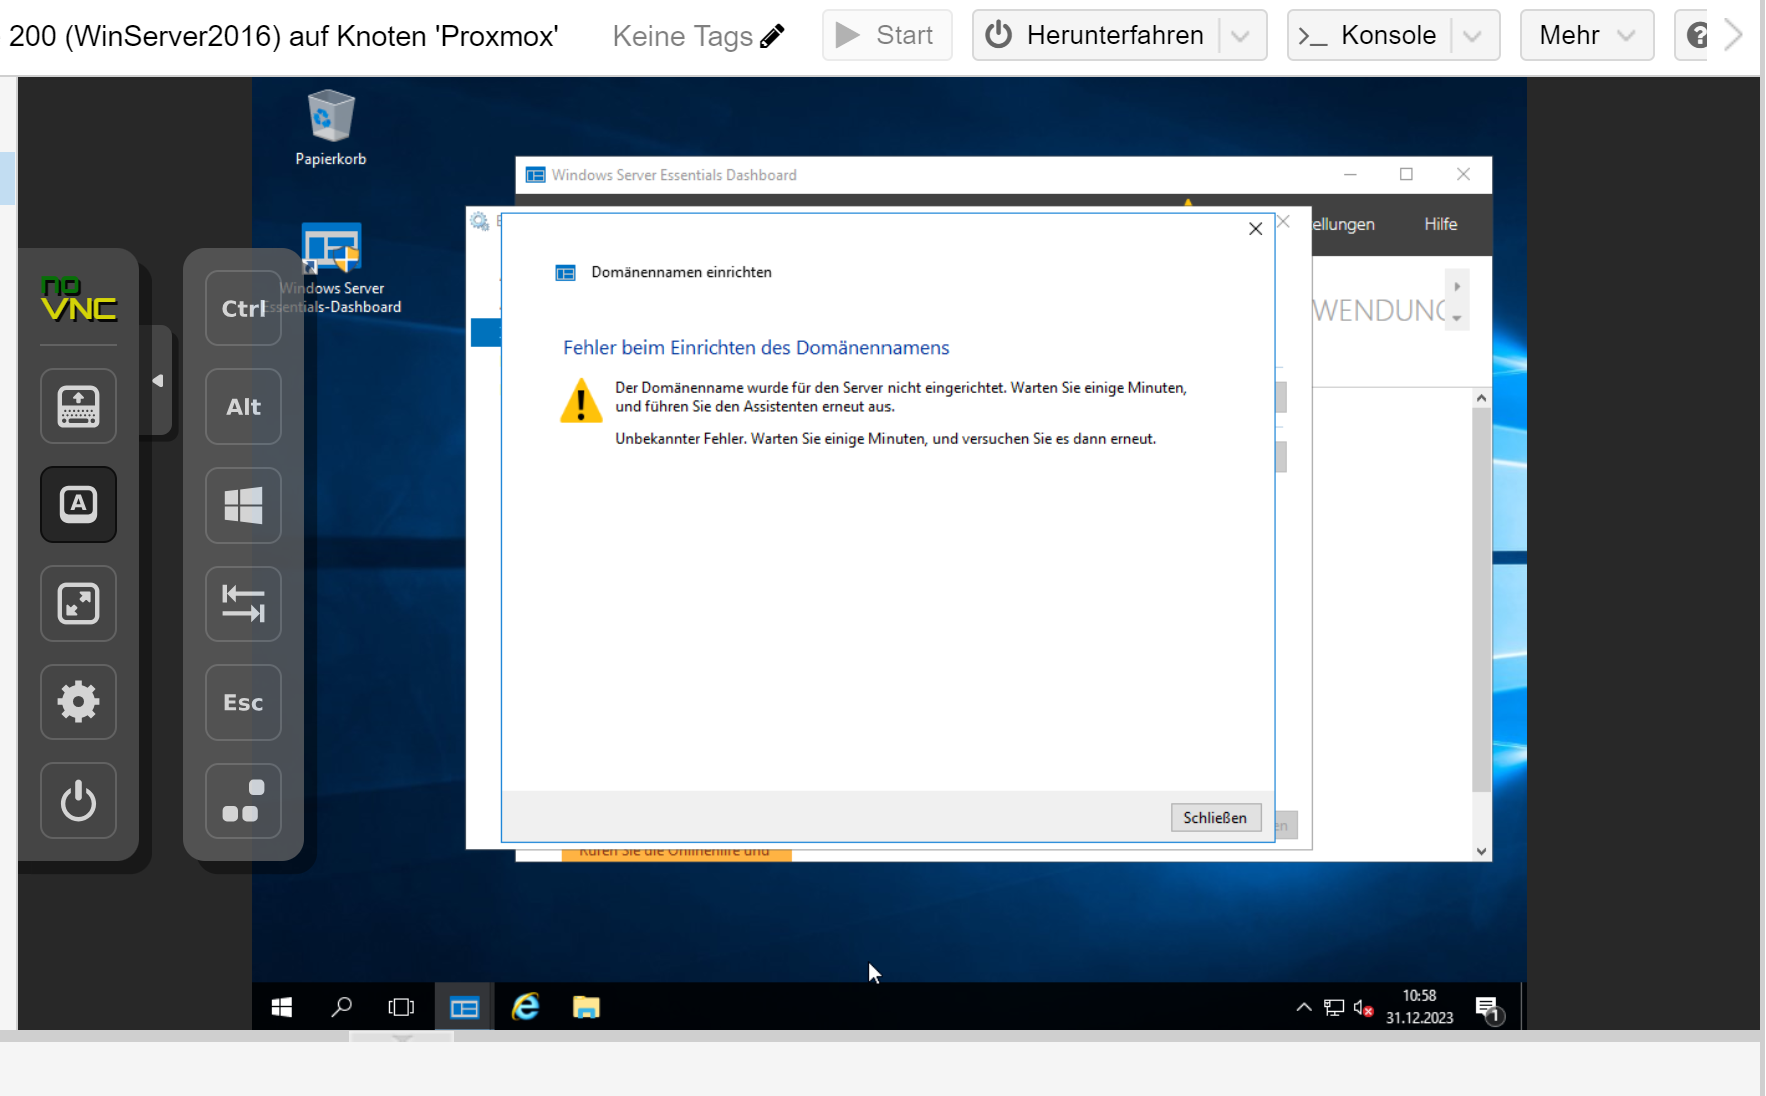
Task: Show the virtual keyboard in noVNC
Action: pos(78,406)
